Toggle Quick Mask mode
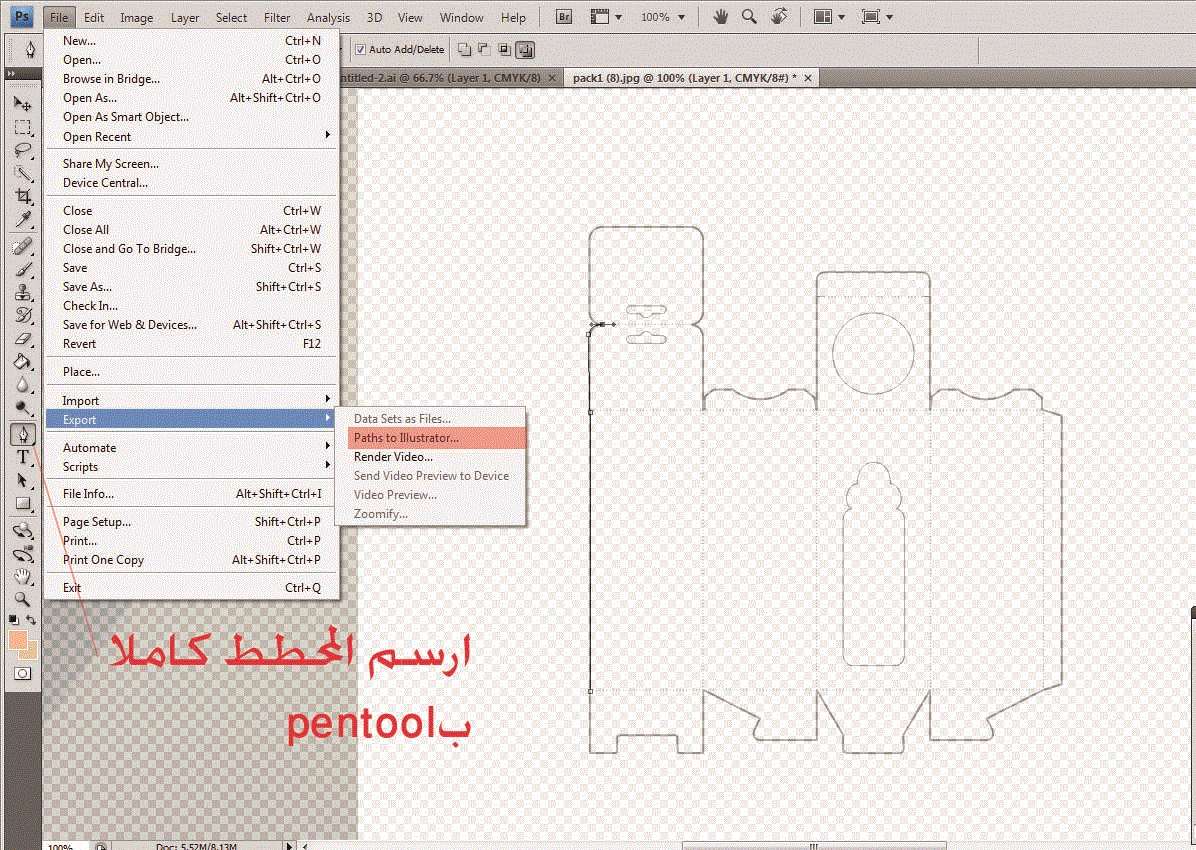This screenshot has width=1196, height=850. [x=23, y=674]
